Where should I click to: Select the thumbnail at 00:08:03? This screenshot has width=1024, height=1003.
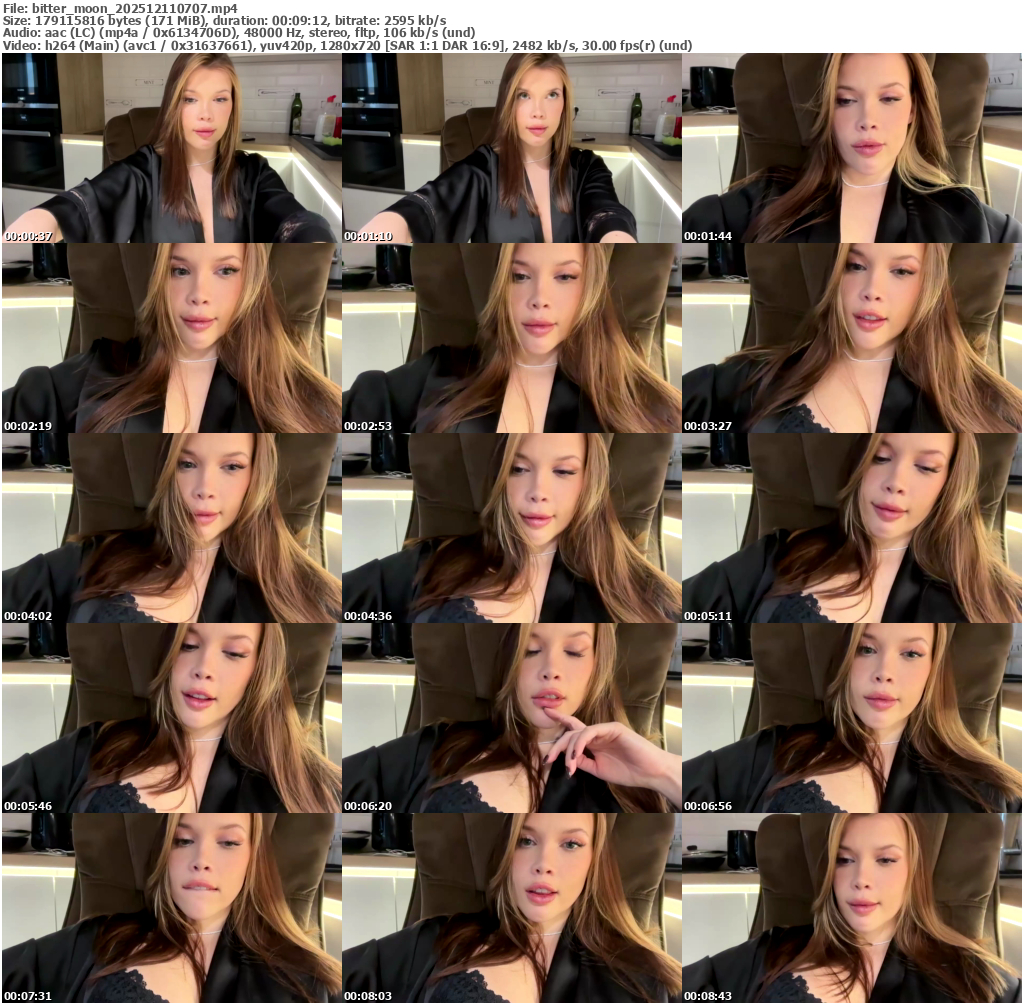tap(511, 908)
